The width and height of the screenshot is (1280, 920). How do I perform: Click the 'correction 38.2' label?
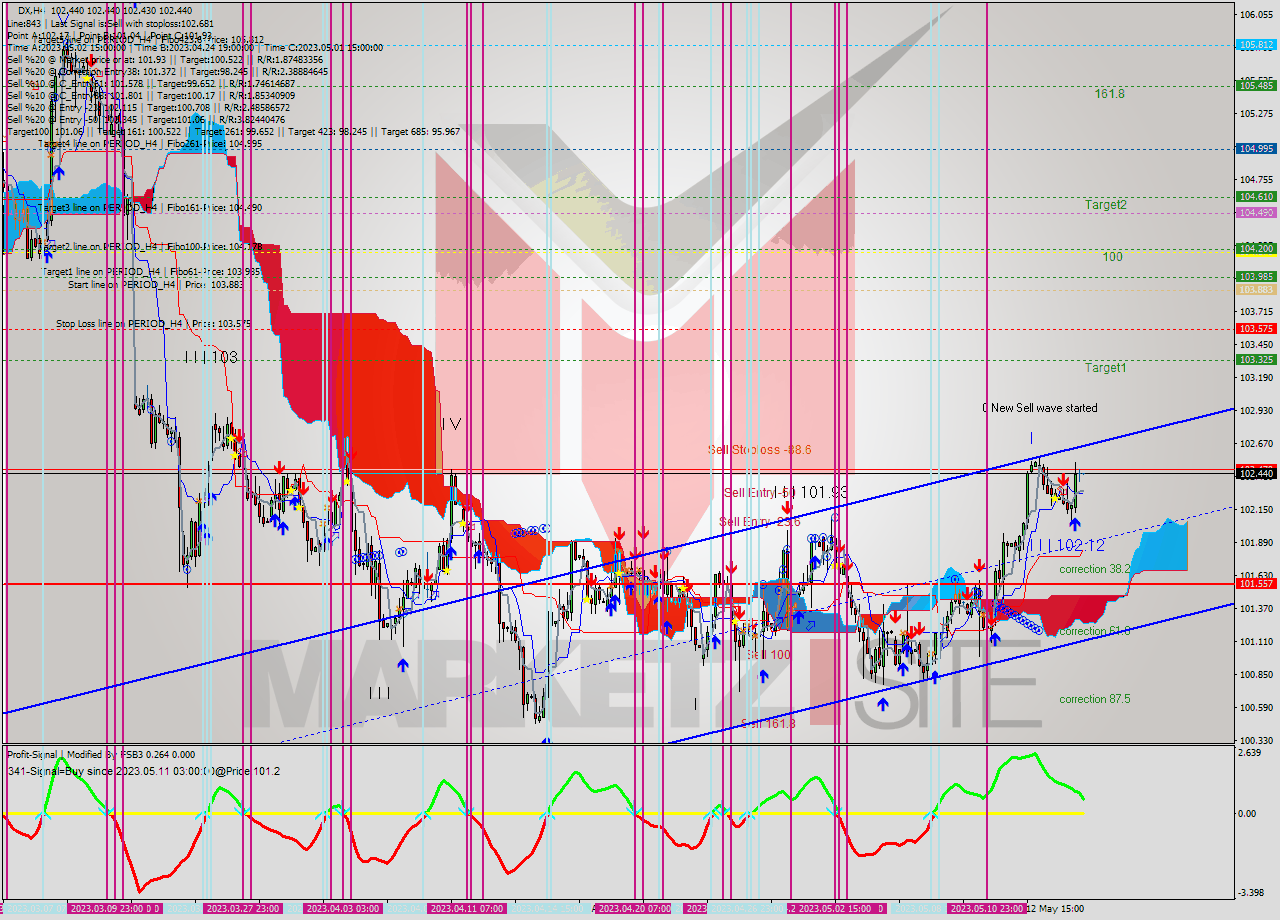pos(1095,568)
